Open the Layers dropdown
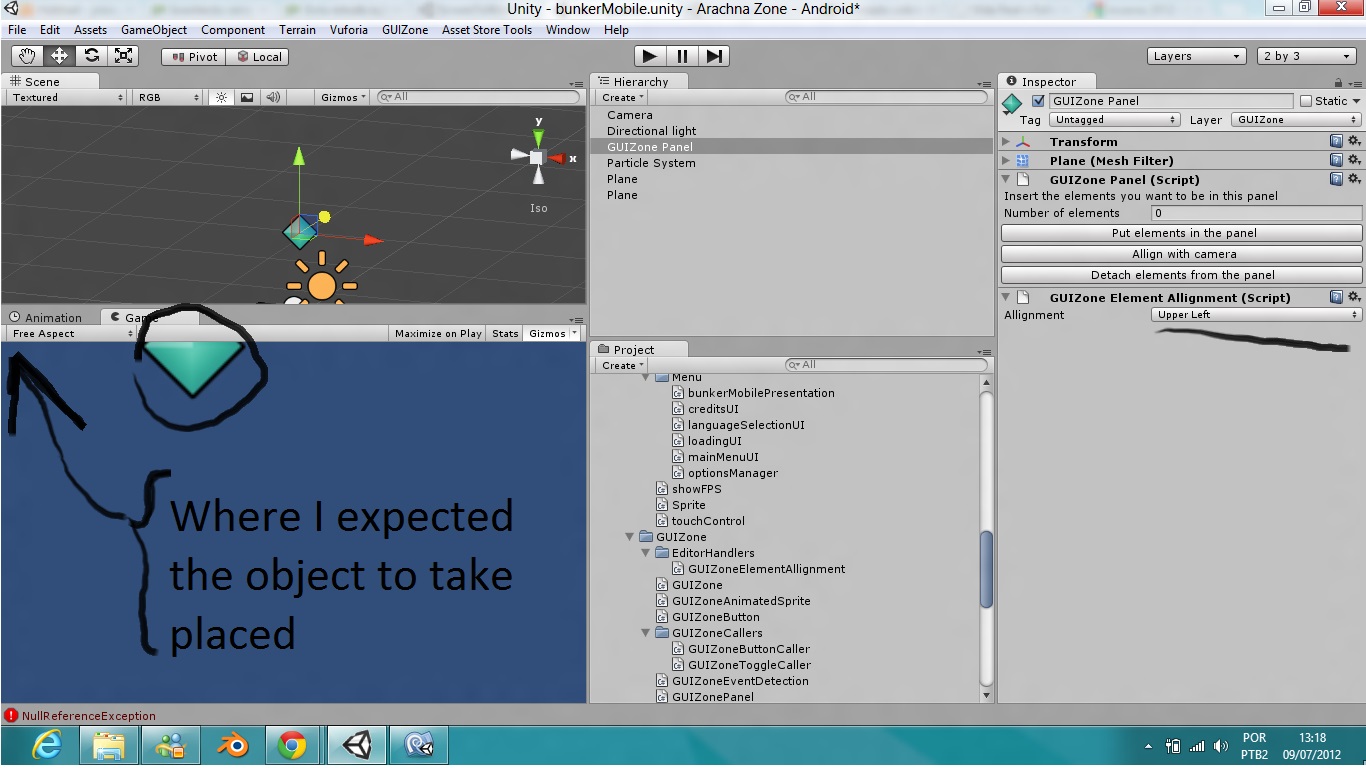This screenshot has height=768, width=1366. 1196,56
